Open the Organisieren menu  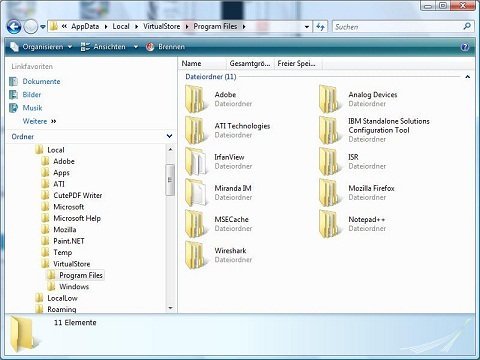tap(41, 47)
